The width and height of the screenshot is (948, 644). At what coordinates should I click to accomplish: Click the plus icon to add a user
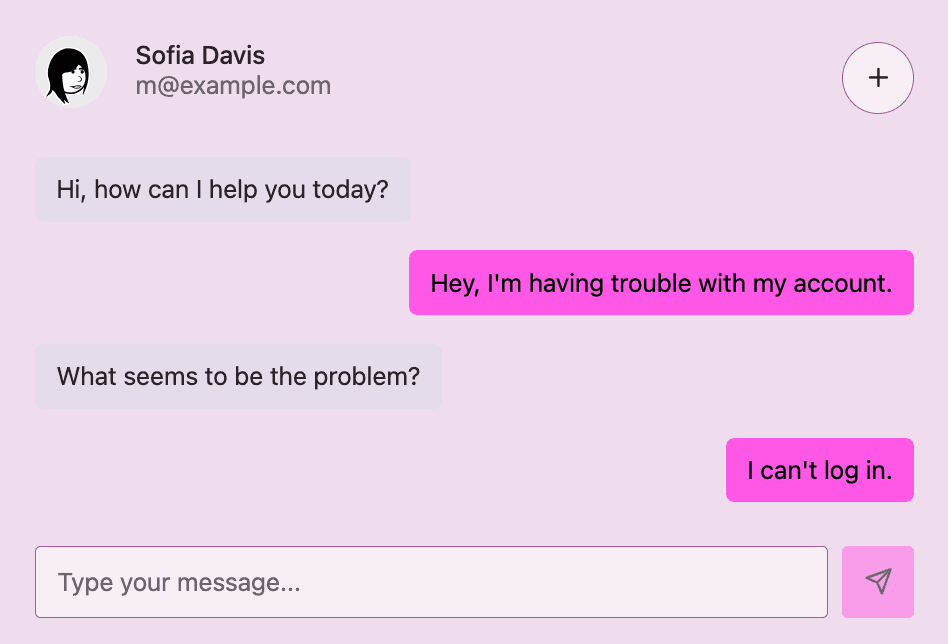(x=877, y=78)
